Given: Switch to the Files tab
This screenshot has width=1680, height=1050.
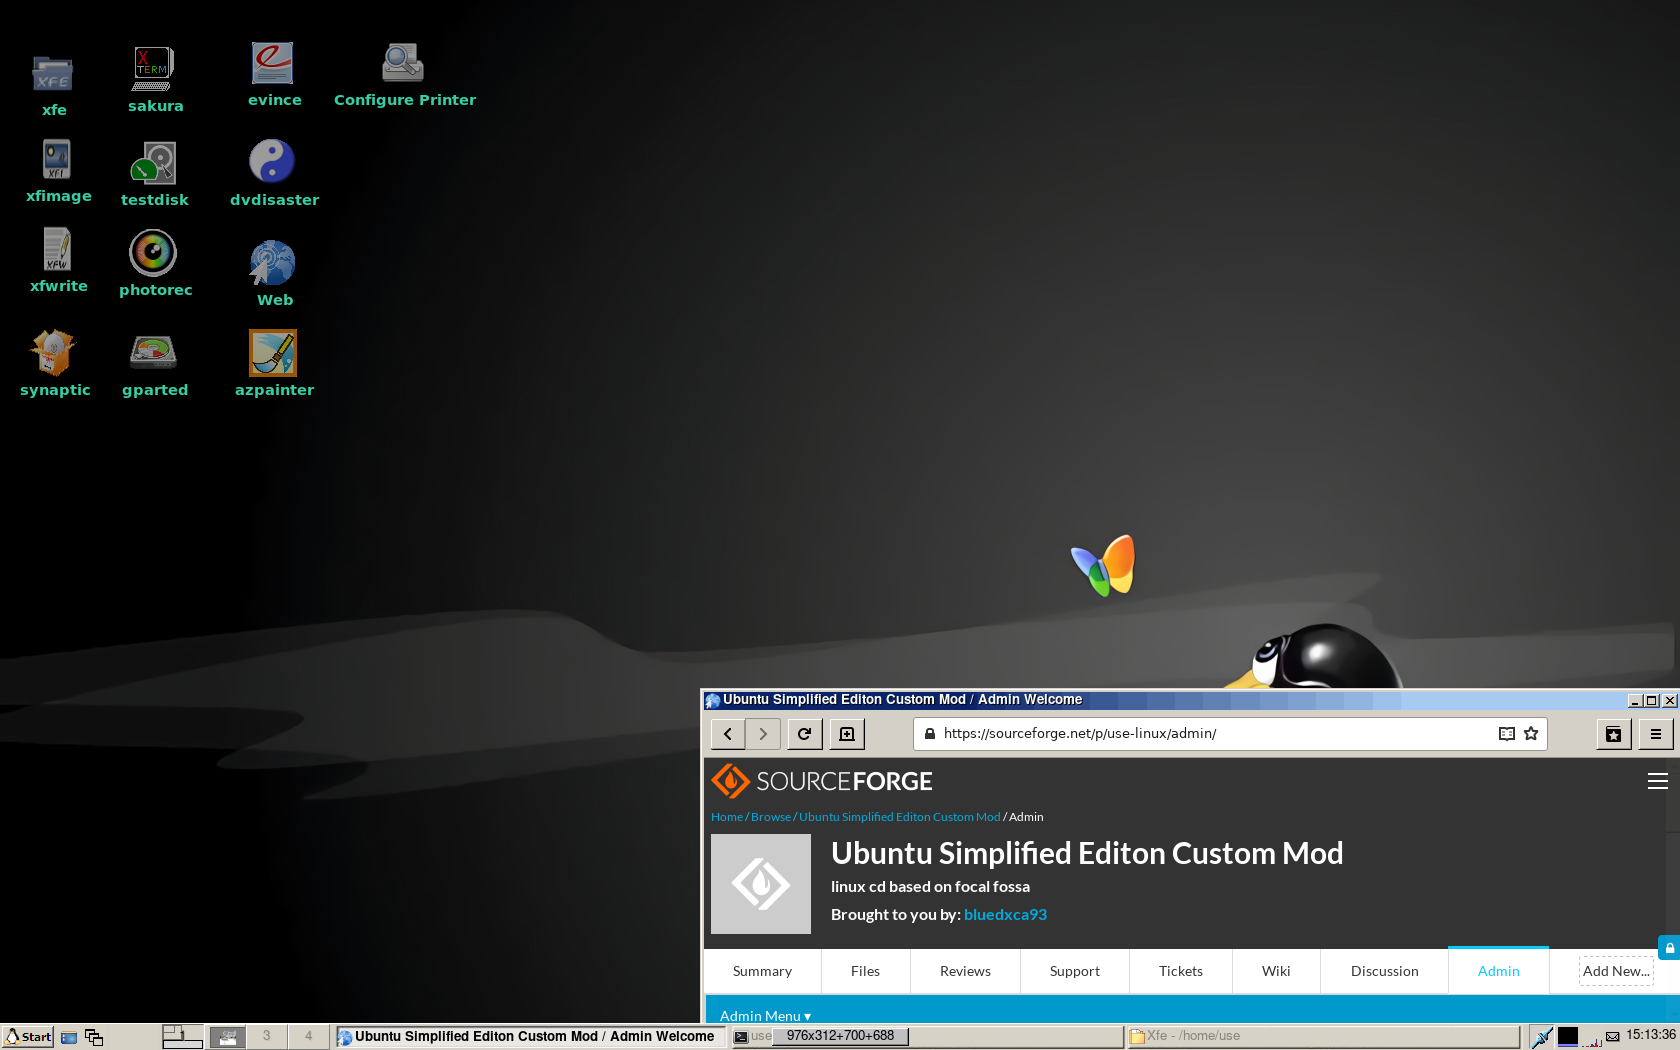Looking at the screenshot, I should point(865,971).
